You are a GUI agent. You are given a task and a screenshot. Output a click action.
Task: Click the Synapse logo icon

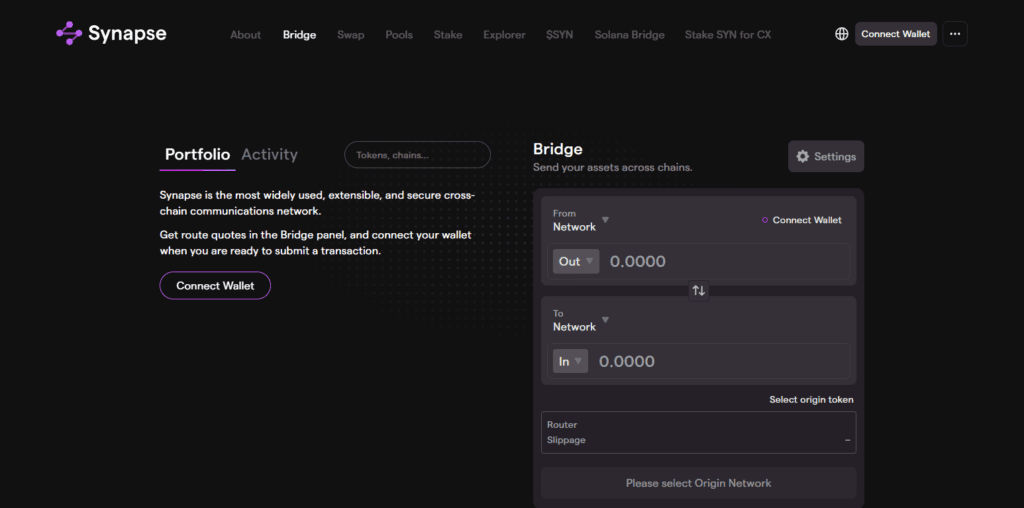coord(69,34)
